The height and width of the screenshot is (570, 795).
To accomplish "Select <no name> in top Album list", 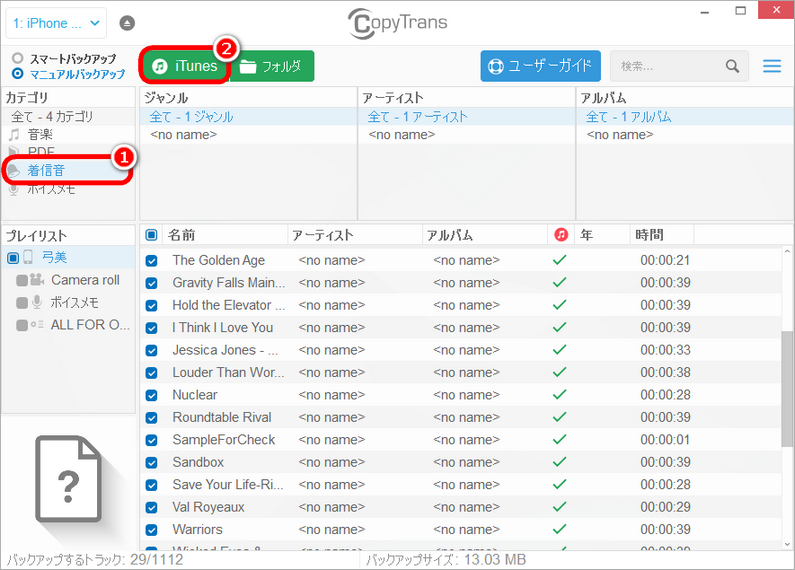I will [x=685, y=134].
